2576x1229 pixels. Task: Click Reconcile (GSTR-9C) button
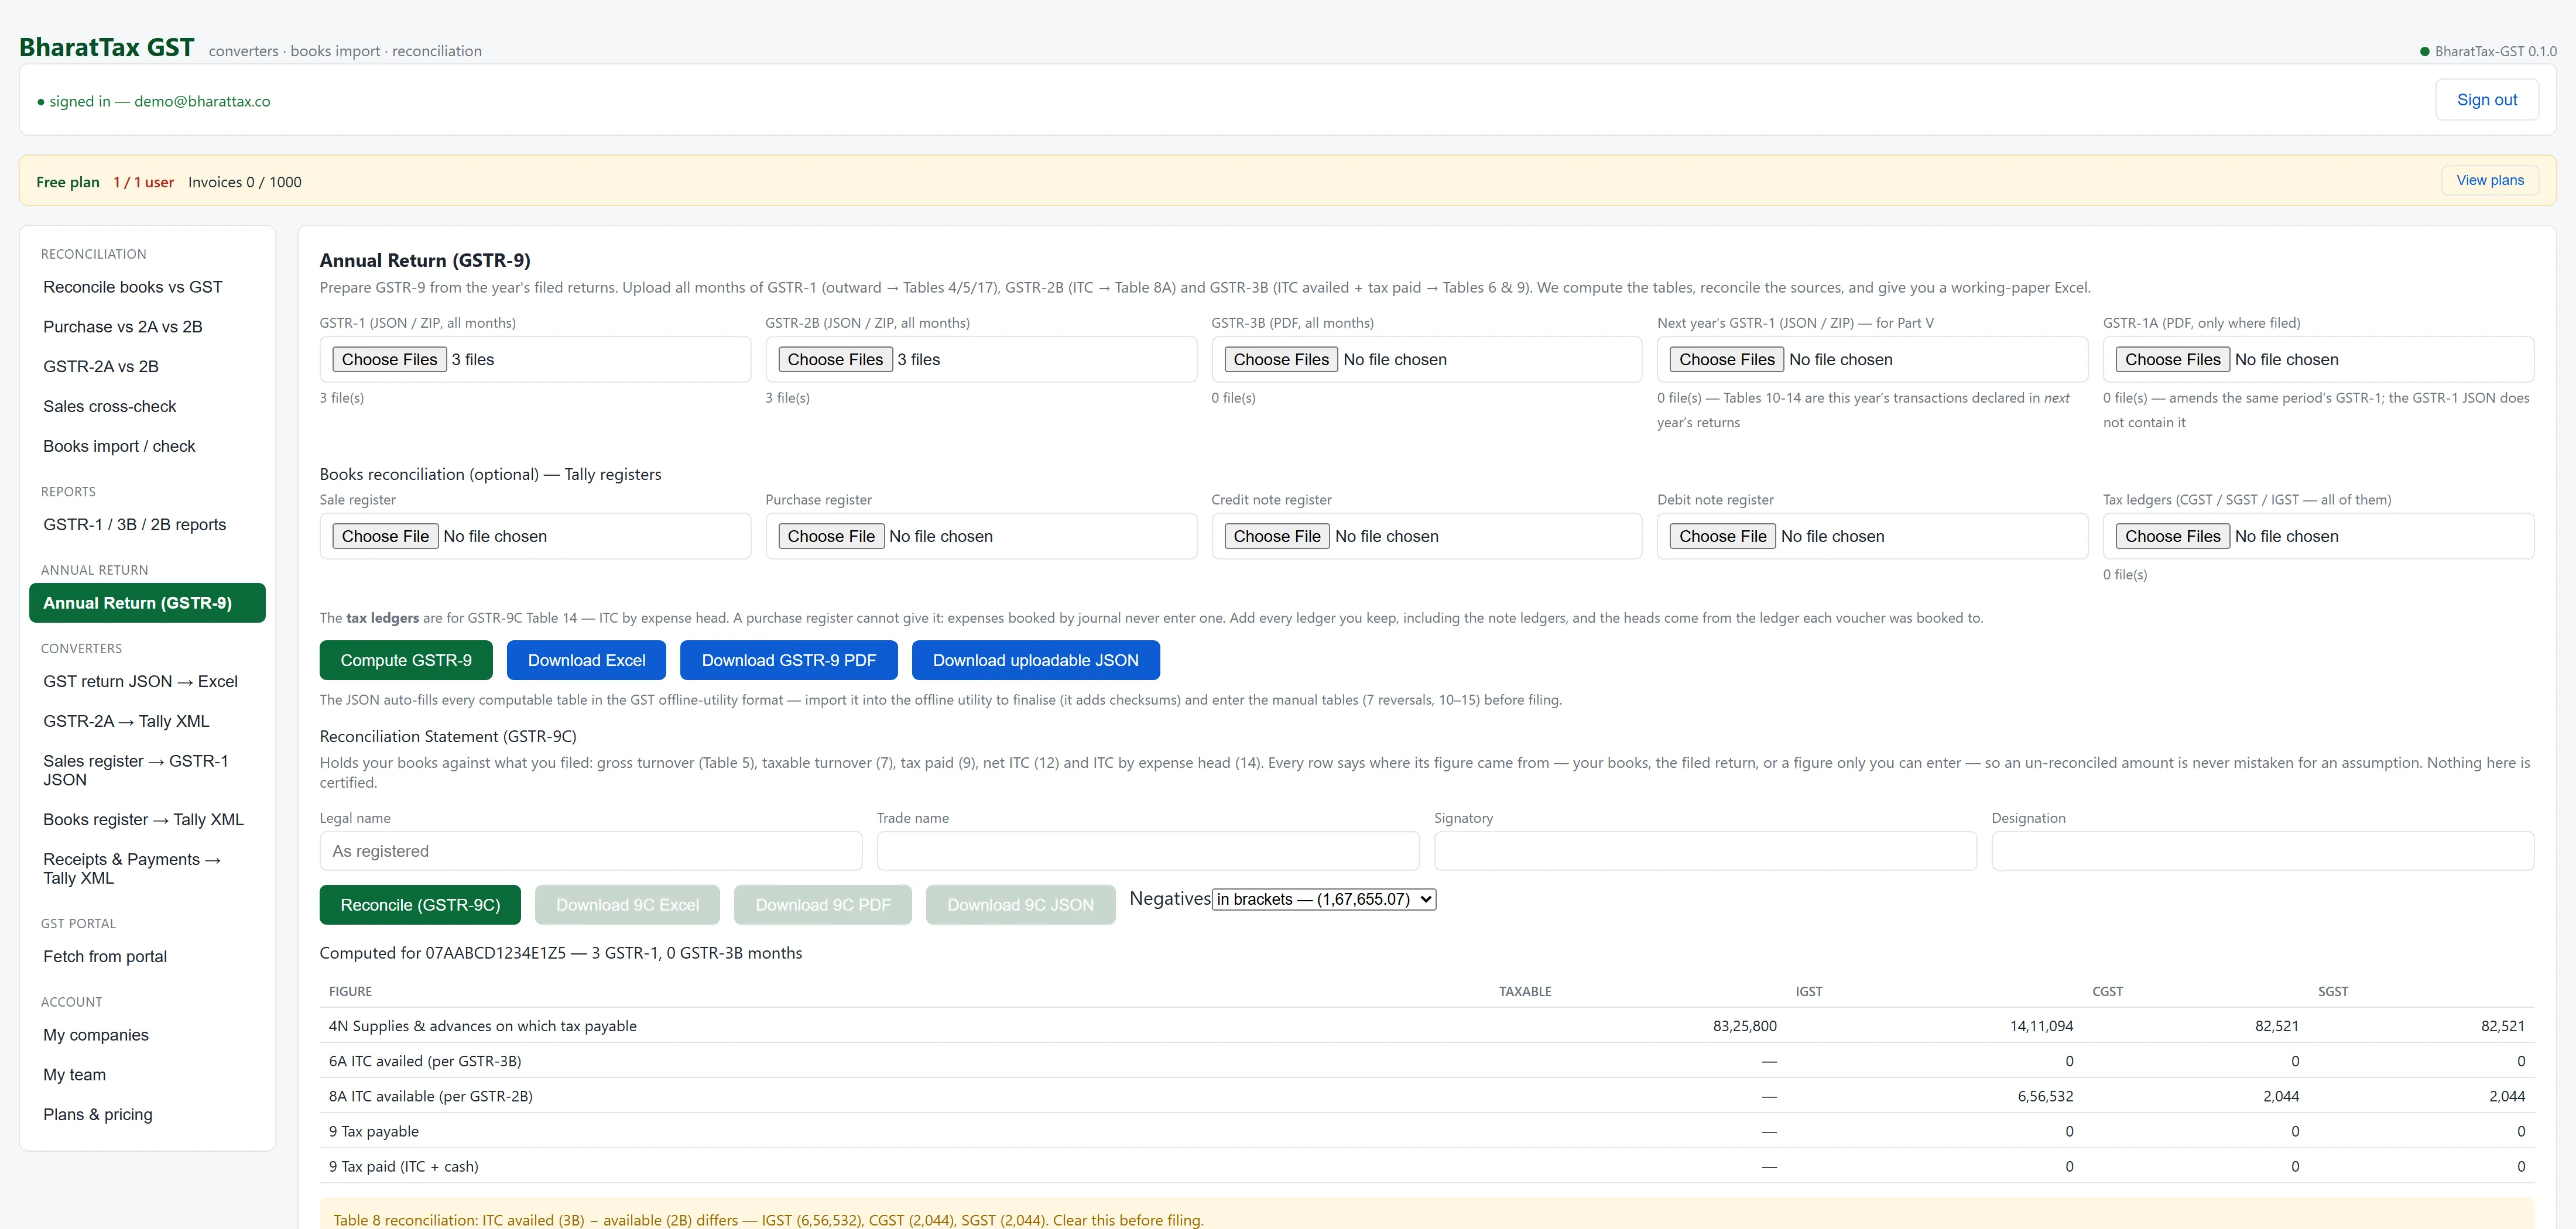(x=420, y=905)
